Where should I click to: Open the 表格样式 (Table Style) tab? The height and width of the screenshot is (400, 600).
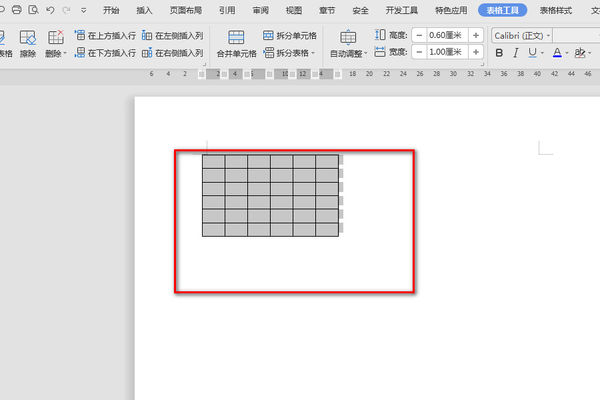click(556, 10)
